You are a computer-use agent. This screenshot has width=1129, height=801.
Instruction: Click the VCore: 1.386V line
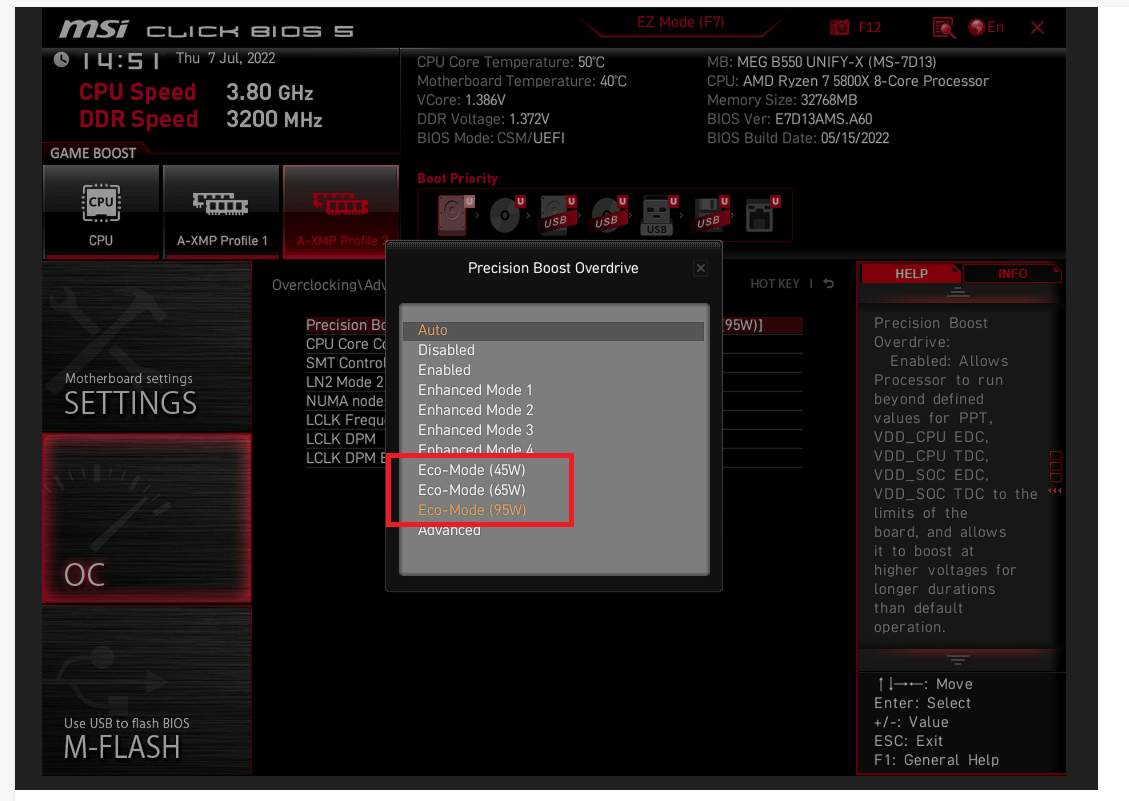click(x=461, y=99)
